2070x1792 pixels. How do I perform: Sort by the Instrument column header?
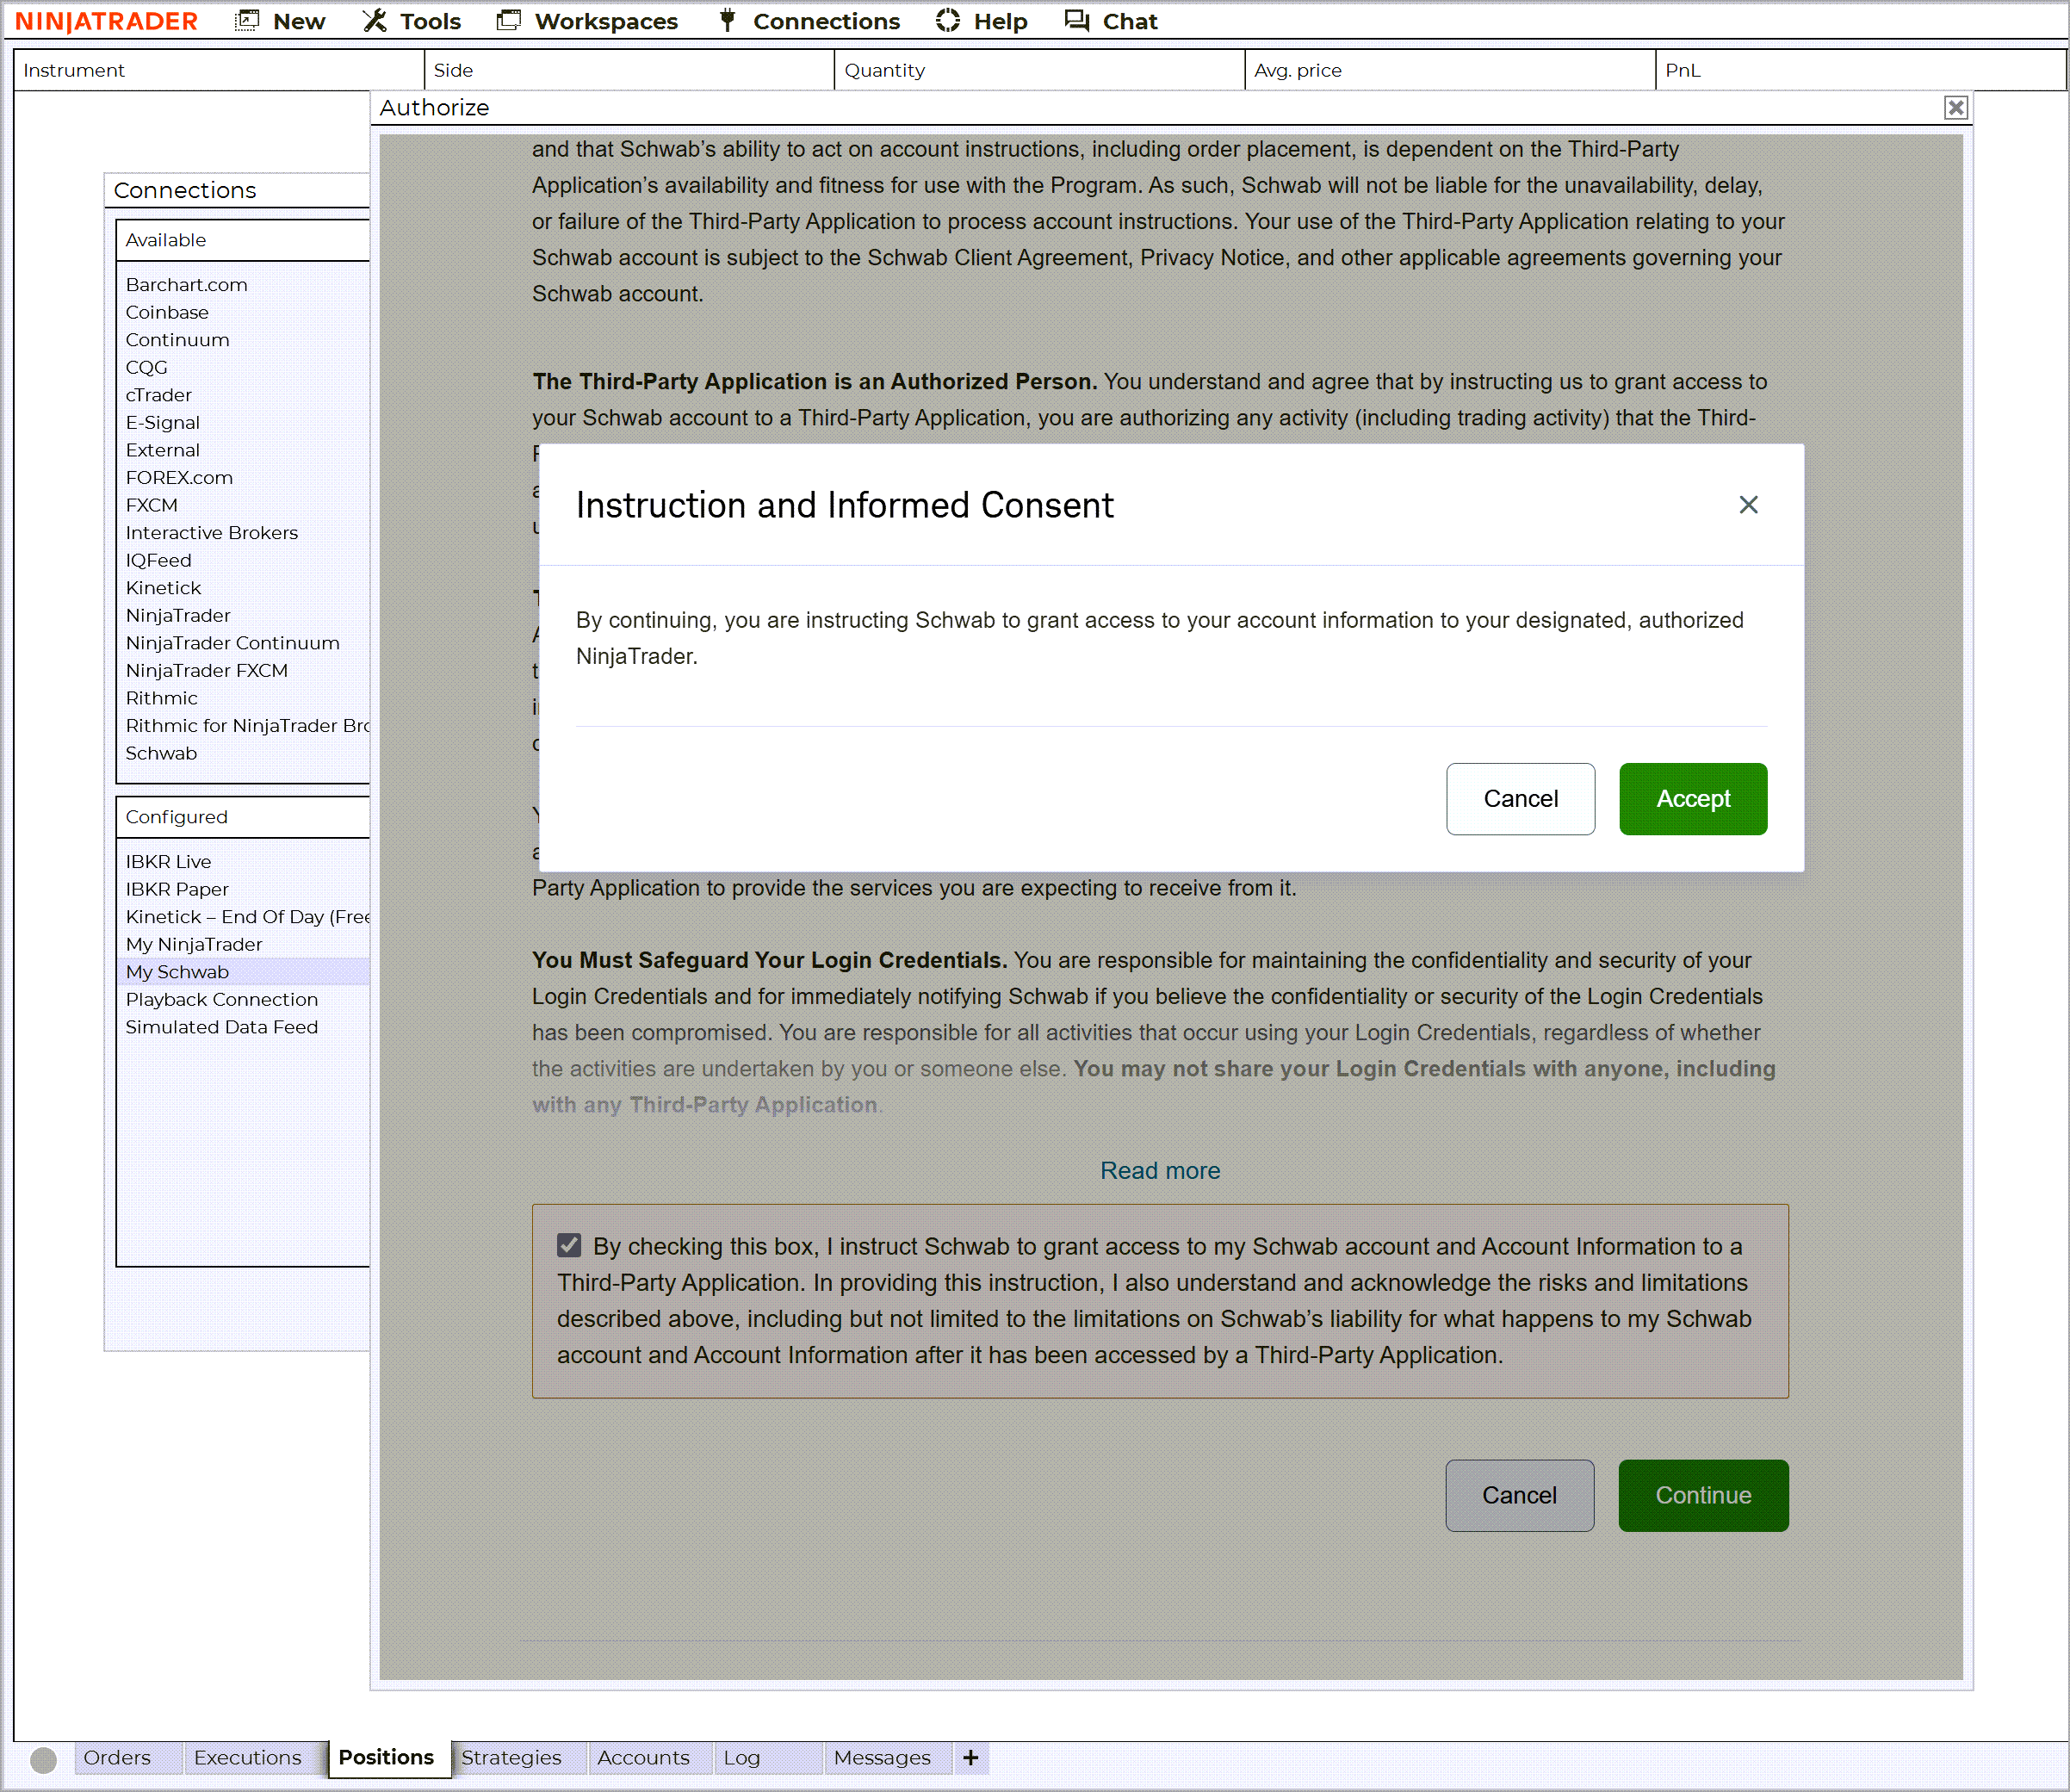click(x=74, y=70)
